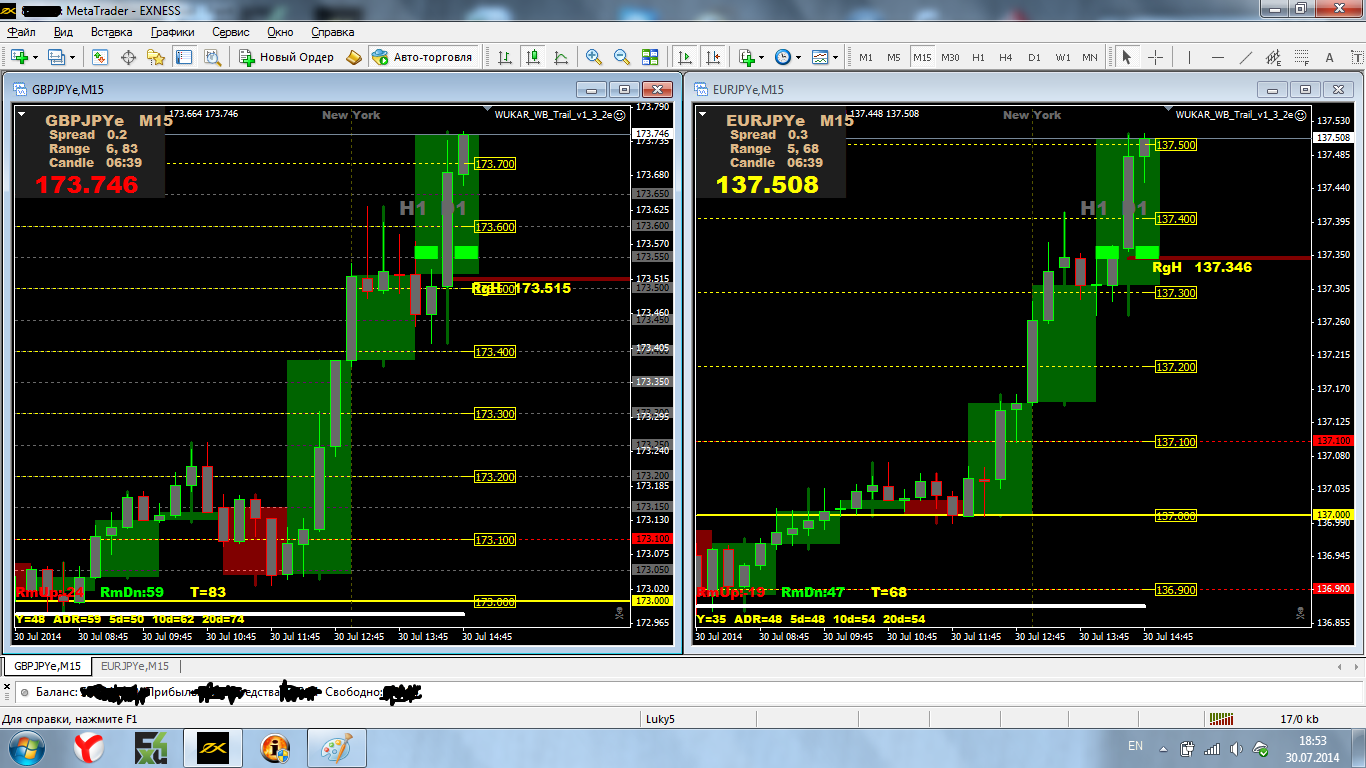Screen dimensions: 1366x768
Task: Open the Справка menu
Action: coord(333,32)
